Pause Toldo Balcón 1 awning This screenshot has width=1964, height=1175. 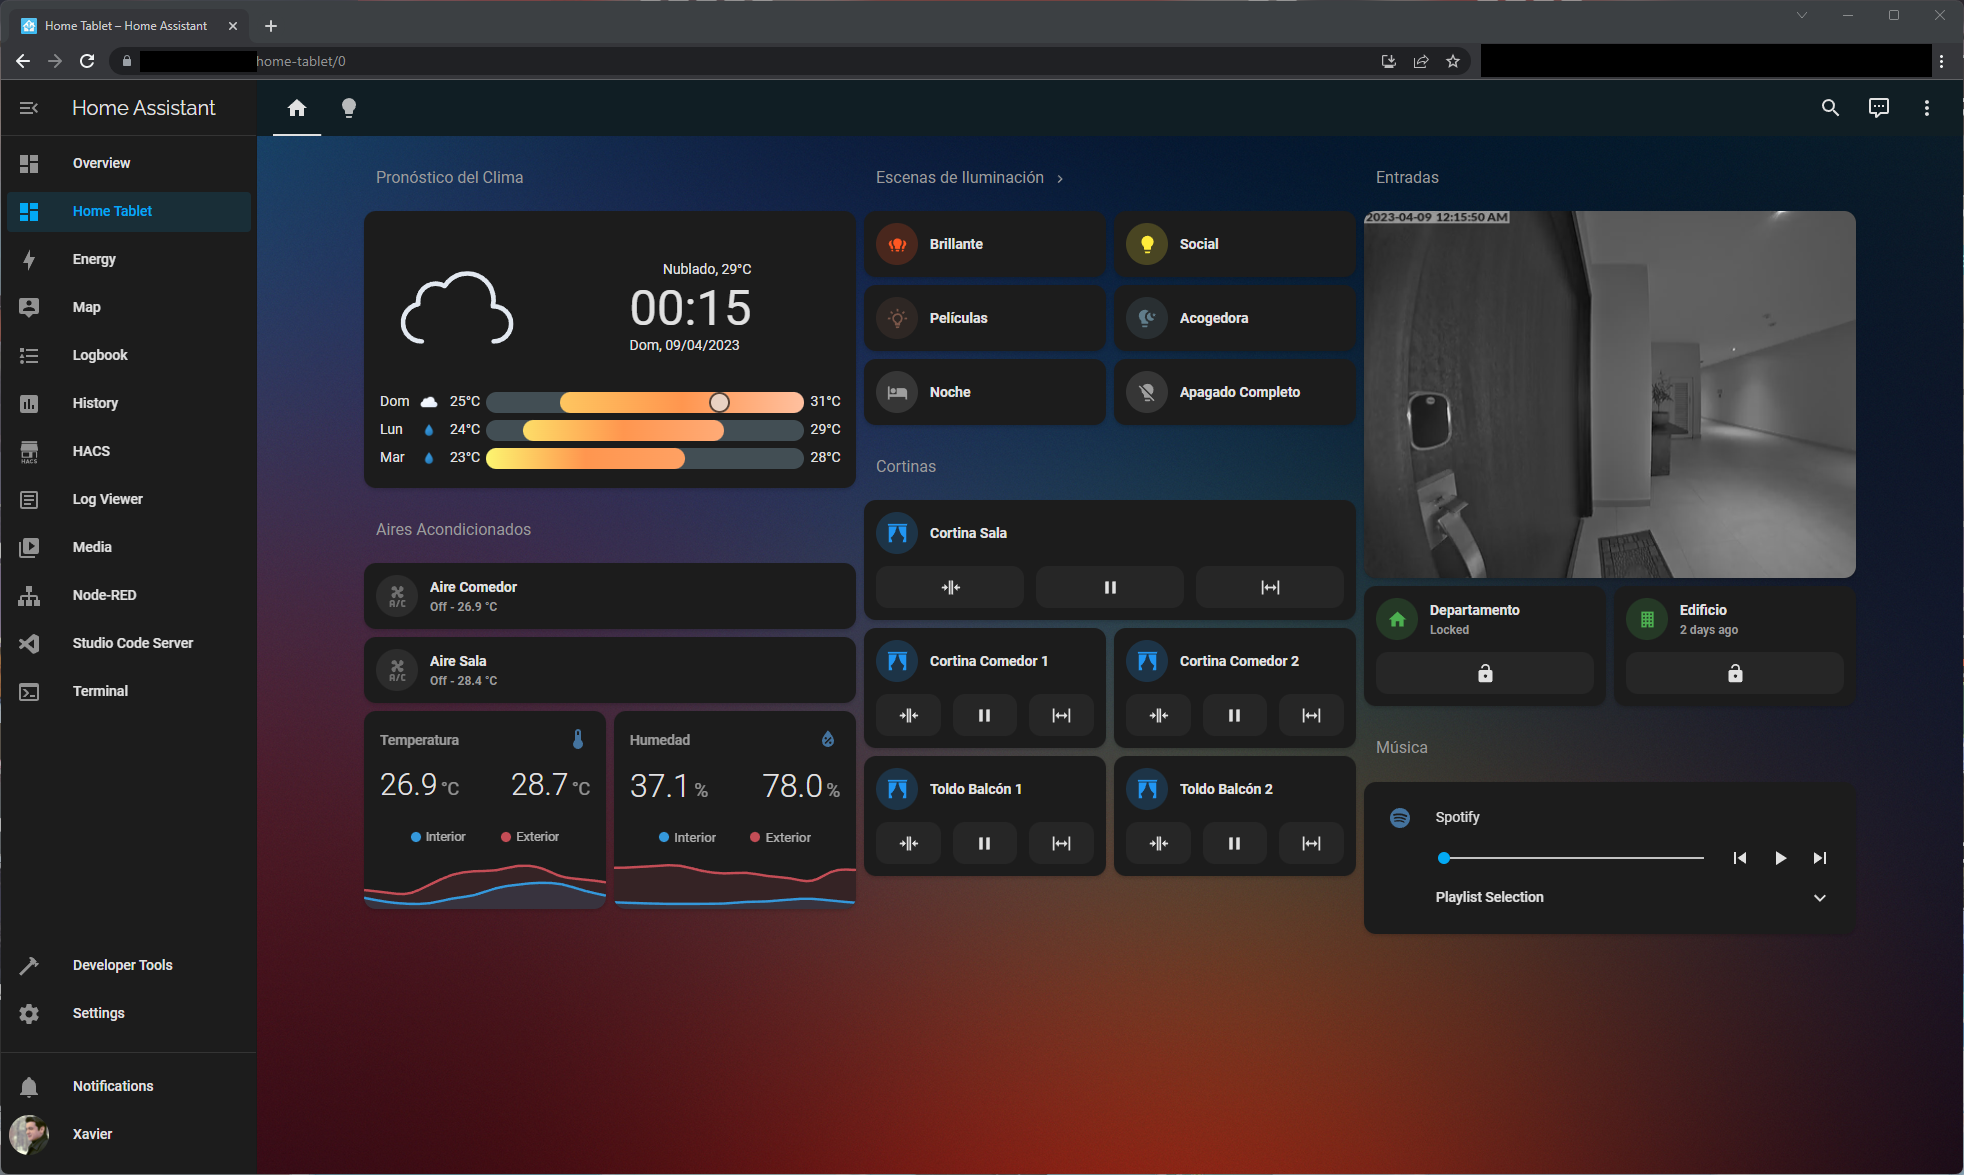(984, 843)
